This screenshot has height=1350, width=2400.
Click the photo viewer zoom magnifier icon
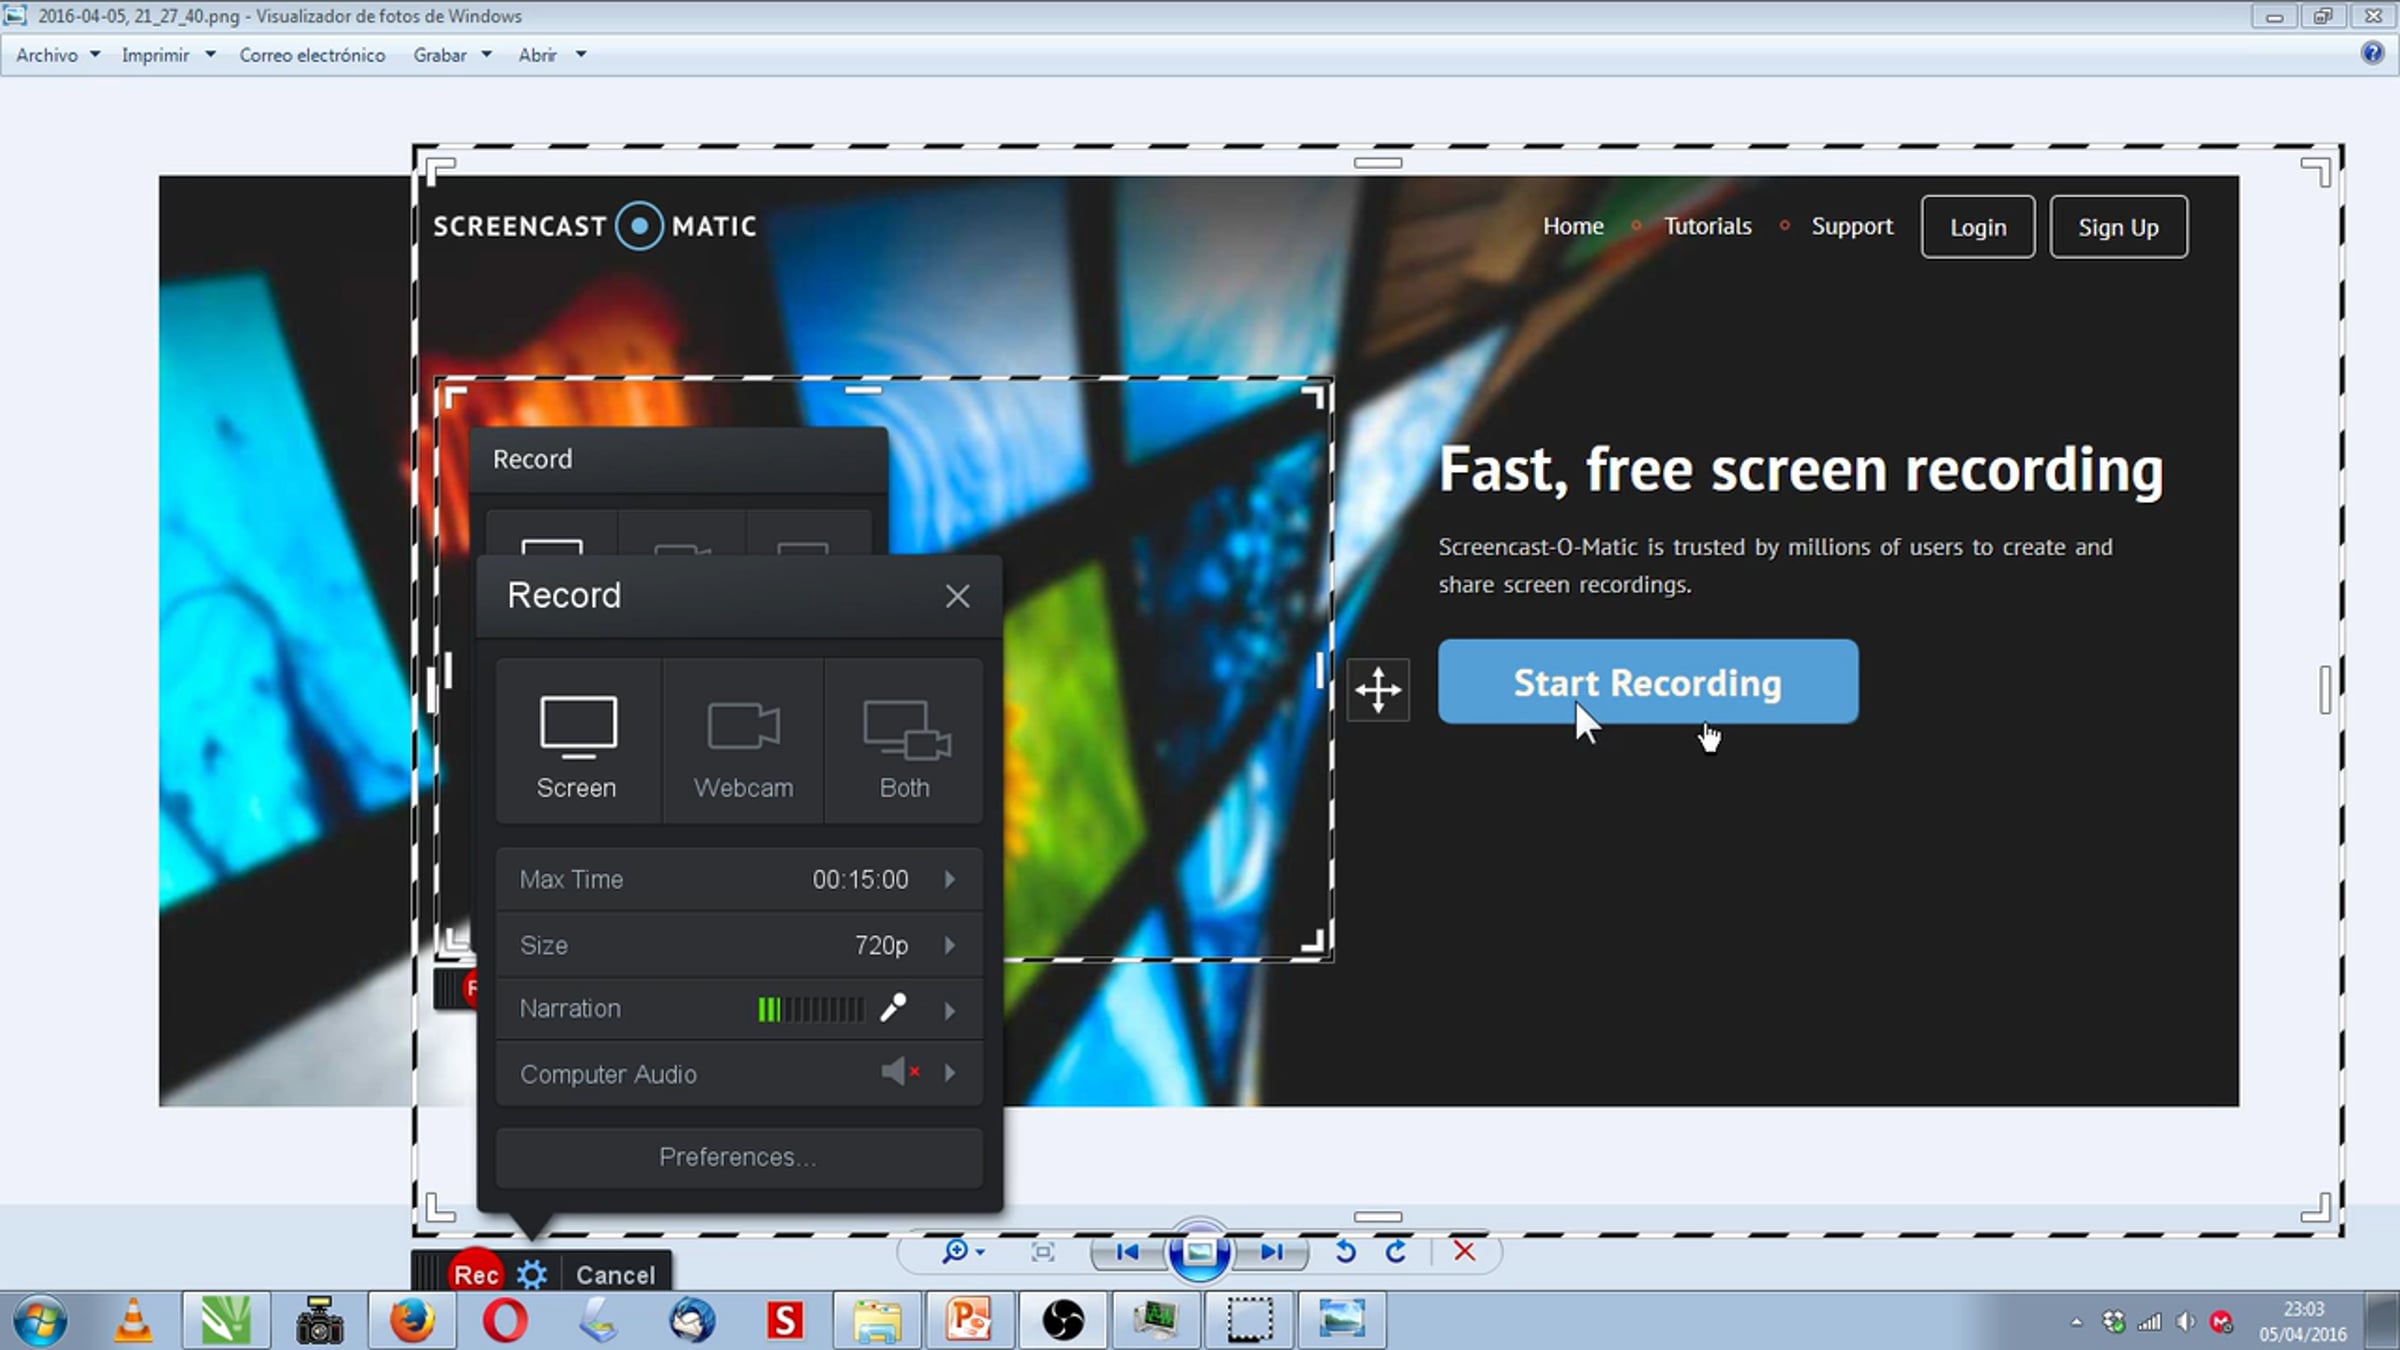pyautogui.click(x=956, y=1251)
